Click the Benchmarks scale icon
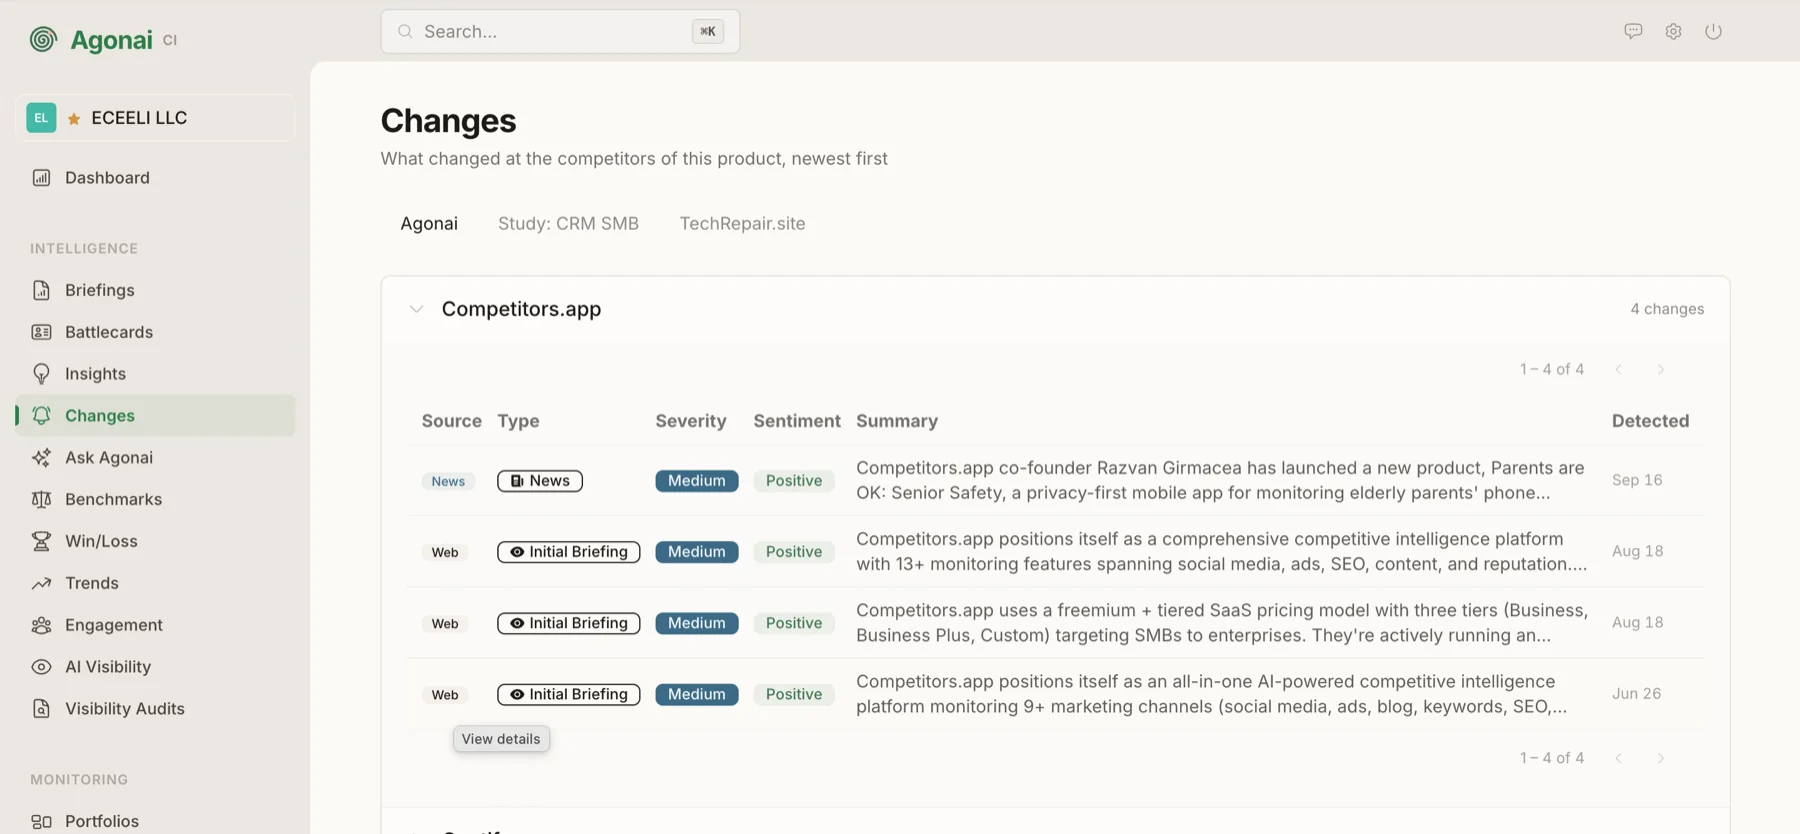This screenshot has width=1800, height=834. [41, 499]
